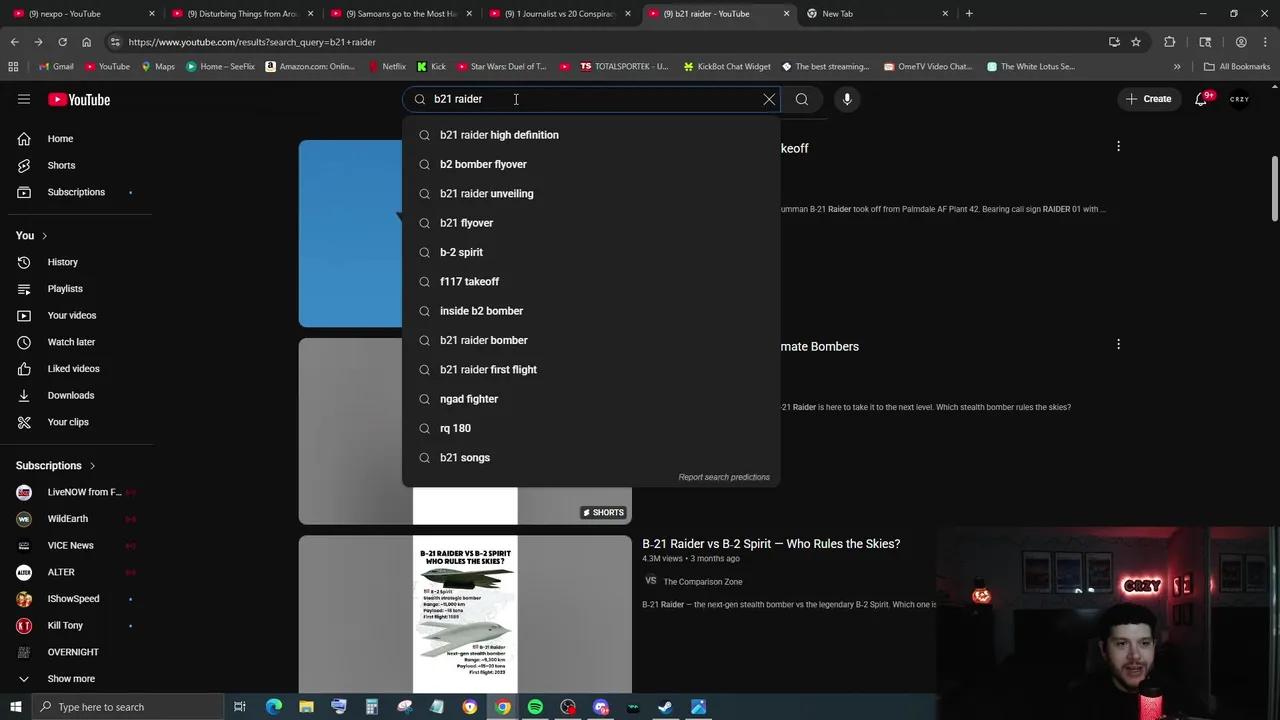Open the YouTube hamburger guide menu
Screen dimensions: 1280x720
(24, 99)
